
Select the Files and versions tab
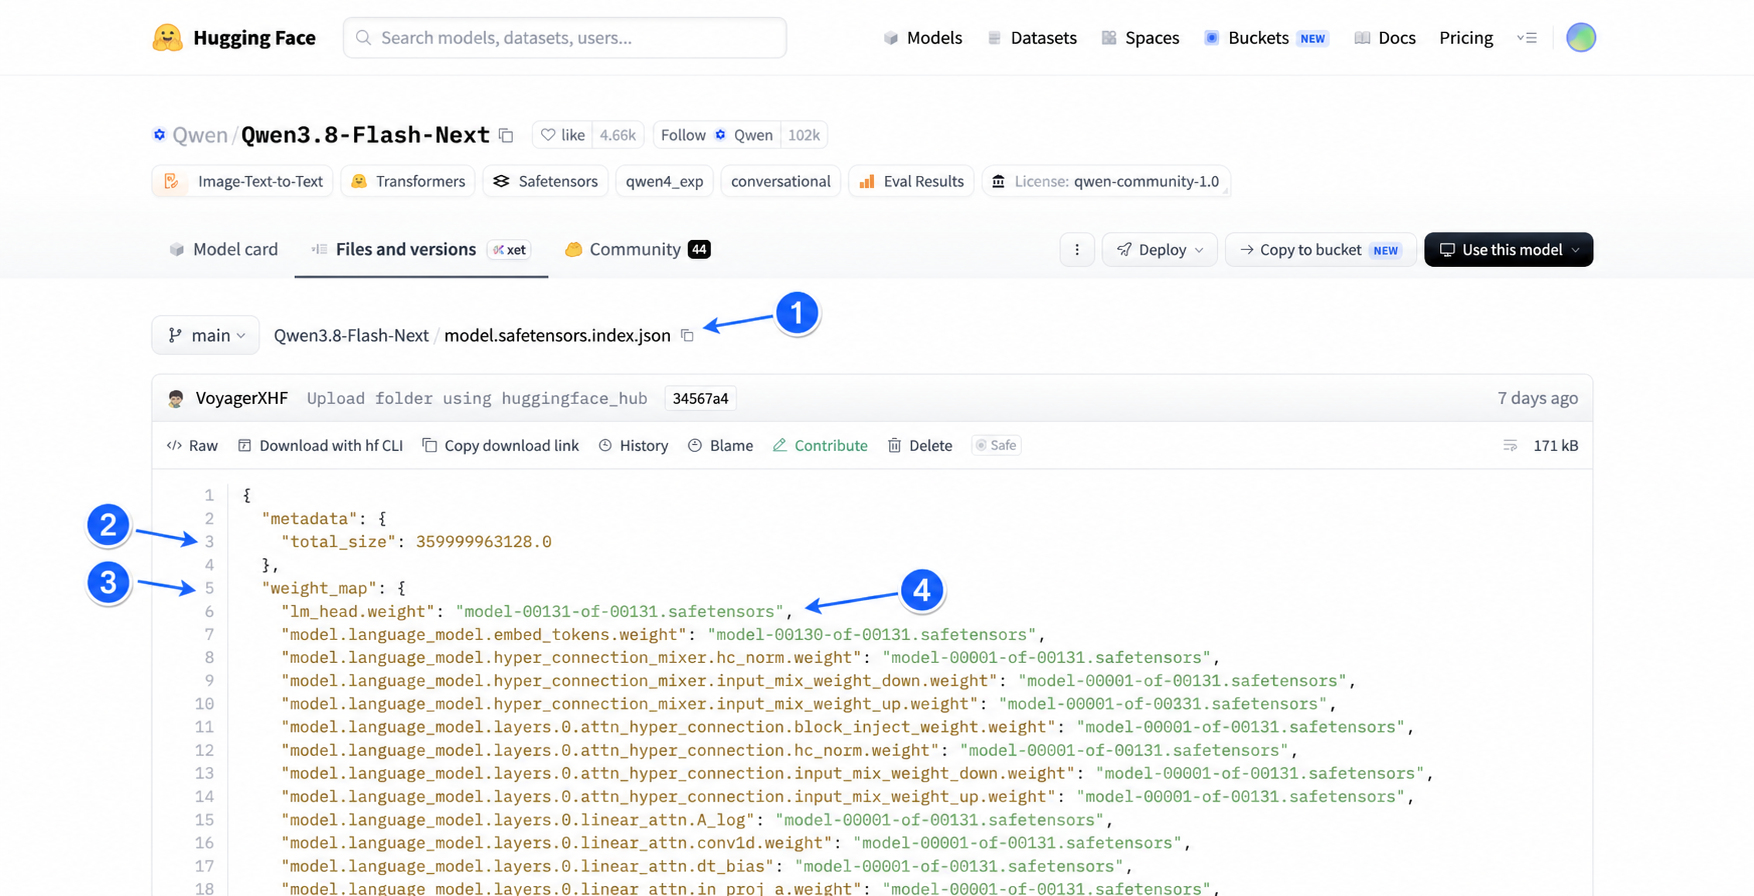421,250
